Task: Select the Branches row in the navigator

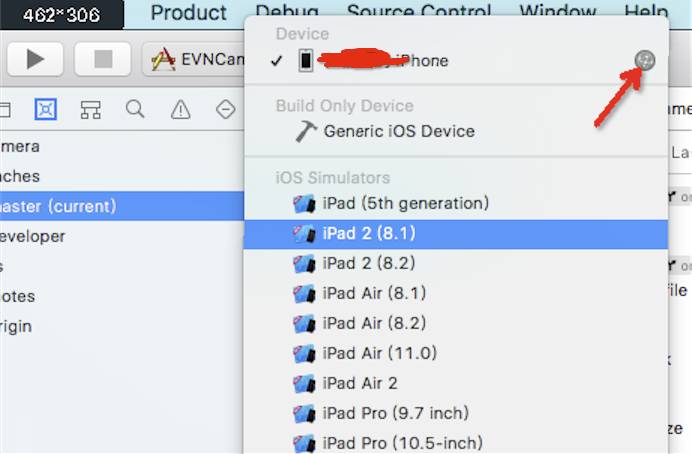Action: (122, 176)
